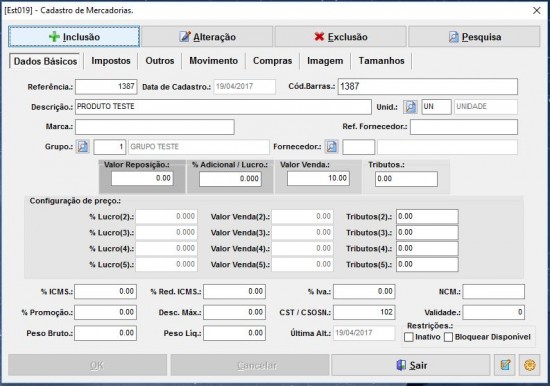Click the Inclusão button
550x386 pixels.
click(74, 36)
